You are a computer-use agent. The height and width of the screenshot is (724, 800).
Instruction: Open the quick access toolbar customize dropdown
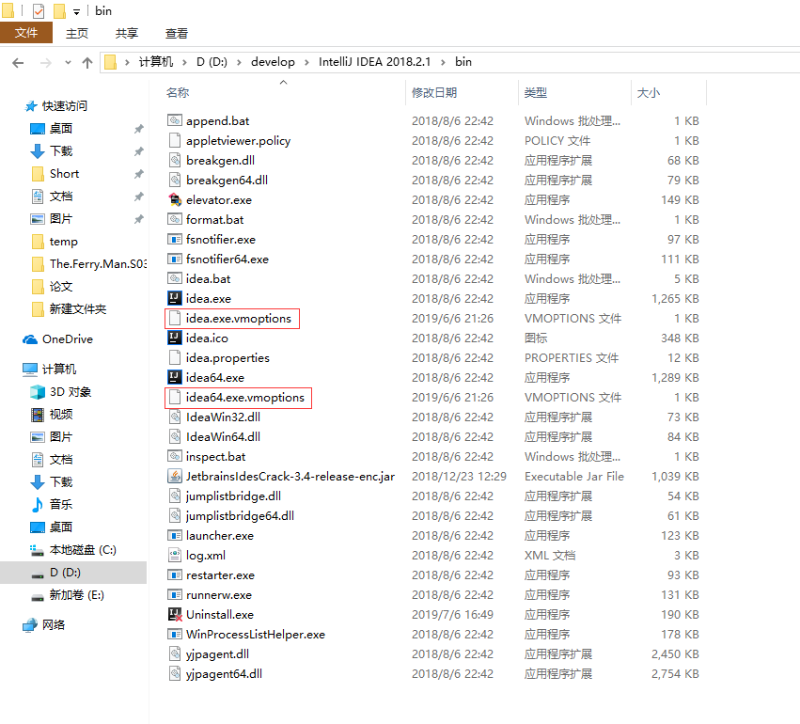[77, 11]
